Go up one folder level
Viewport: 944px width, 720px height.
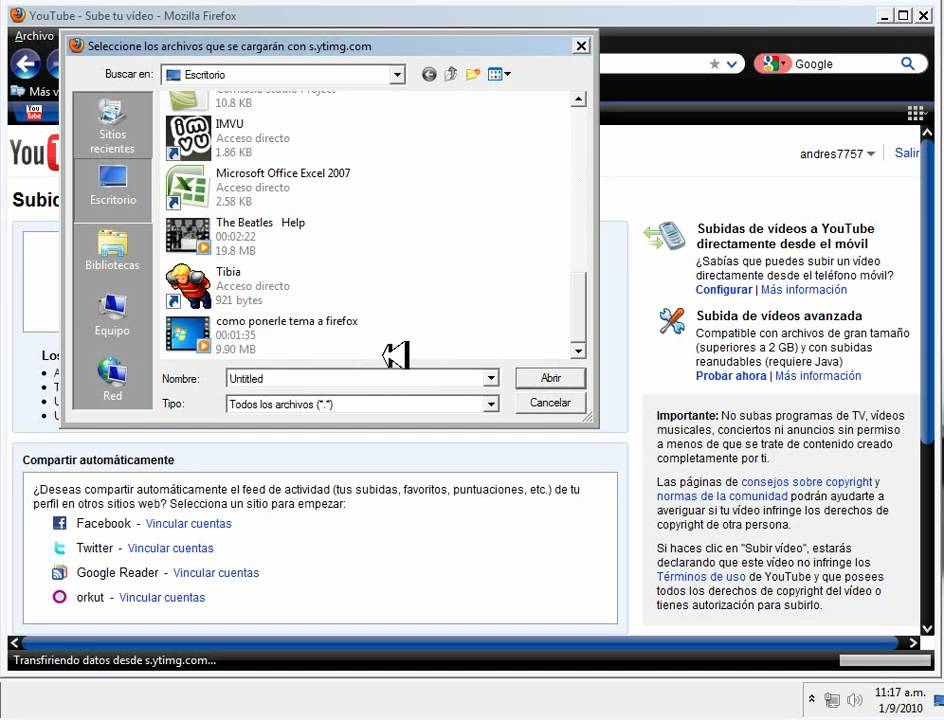(x=450, y=75)
